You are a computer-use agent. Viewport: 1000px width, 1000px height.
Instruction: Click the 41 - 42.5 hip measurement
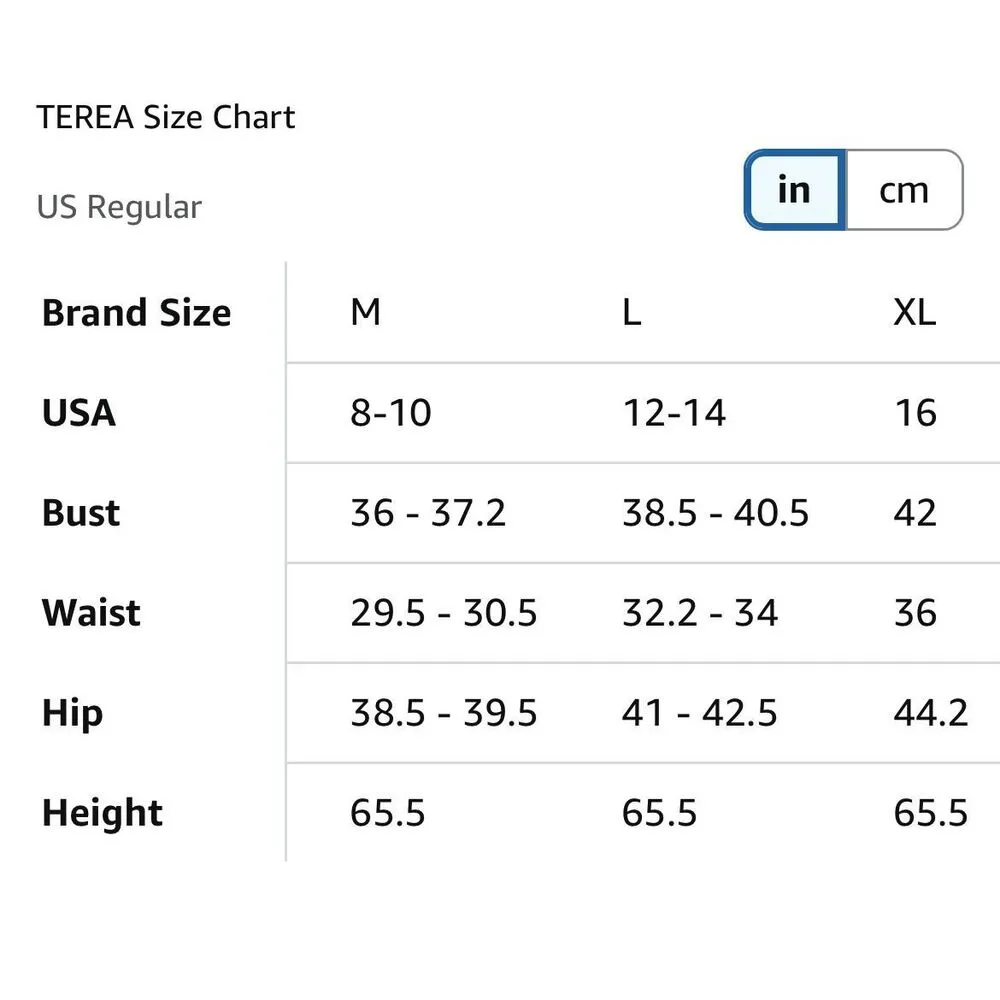click(700, 713)
